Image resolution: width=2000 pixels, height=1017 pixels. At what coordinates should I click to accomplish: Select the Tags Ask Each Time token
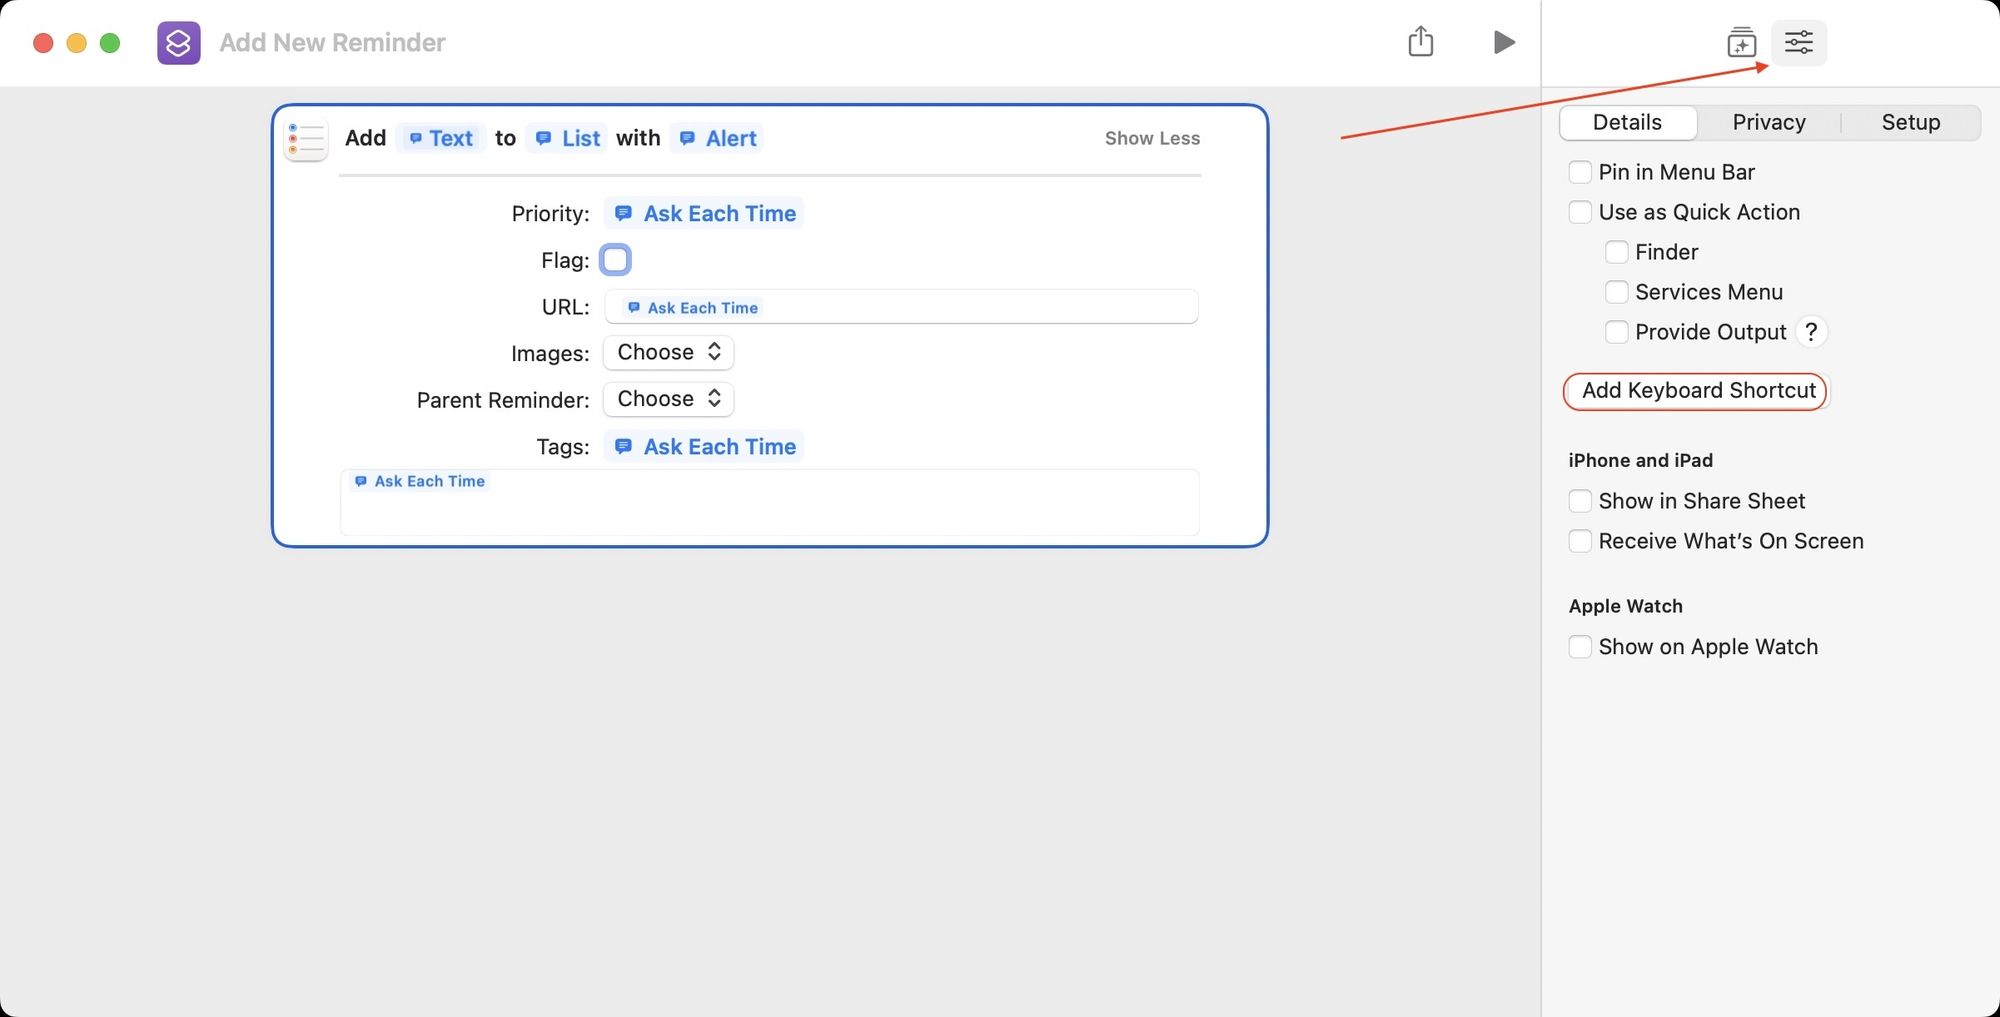click(703, 446)
